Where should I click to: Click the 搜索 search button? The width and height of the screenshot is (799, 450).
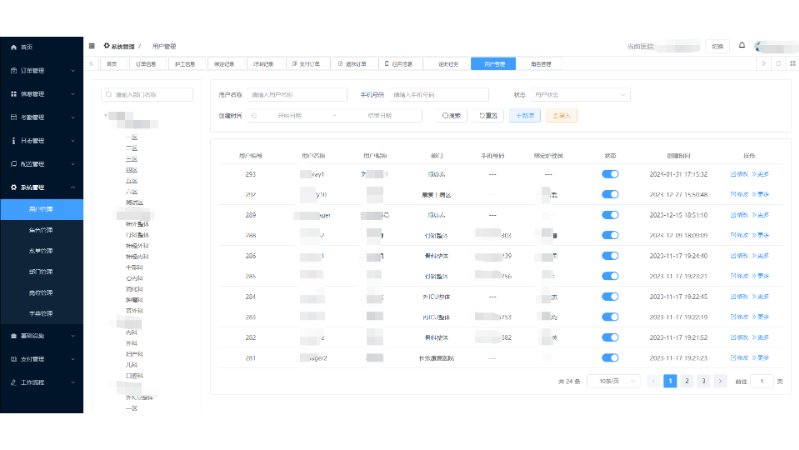coord(451,116)
